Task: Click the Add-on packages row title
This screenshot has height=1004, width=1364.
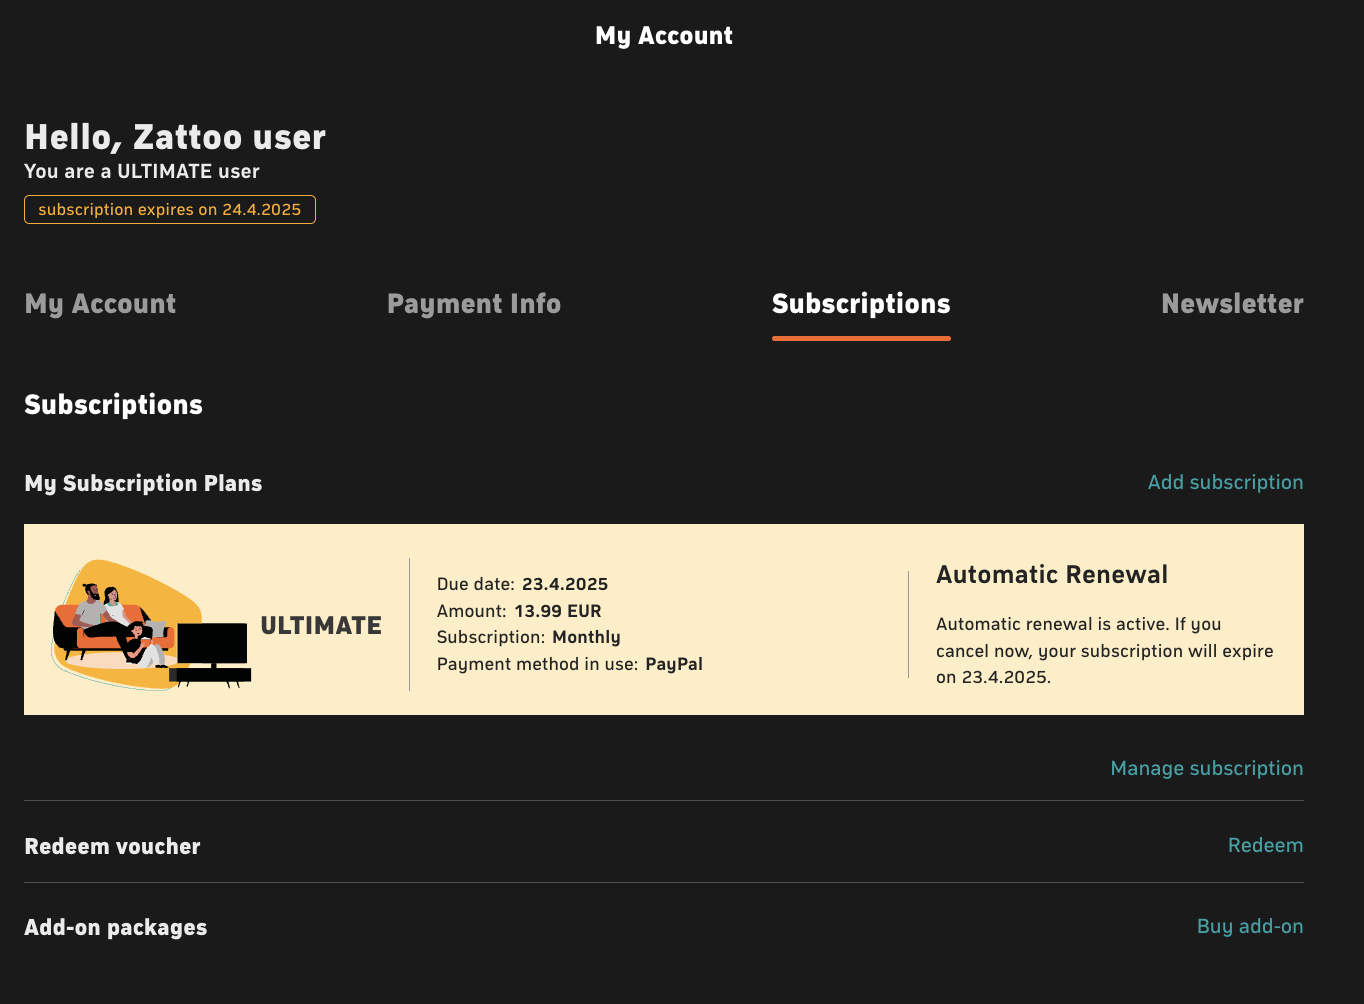Action: tap(116, 927)
